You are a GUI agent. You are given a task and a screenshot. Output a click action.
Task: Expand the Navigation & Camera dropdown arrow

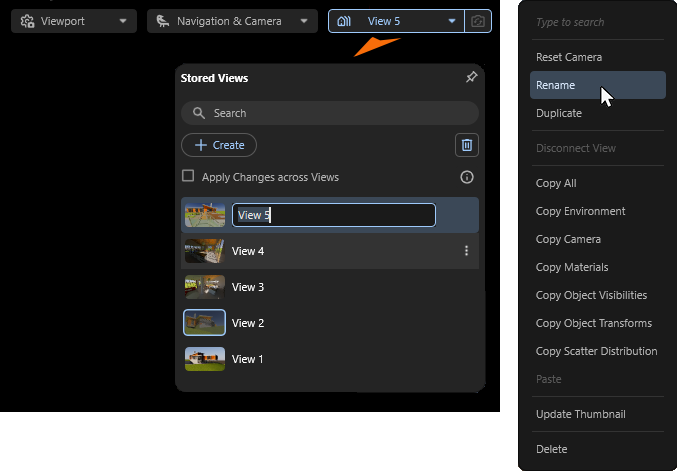click(304, 21)
